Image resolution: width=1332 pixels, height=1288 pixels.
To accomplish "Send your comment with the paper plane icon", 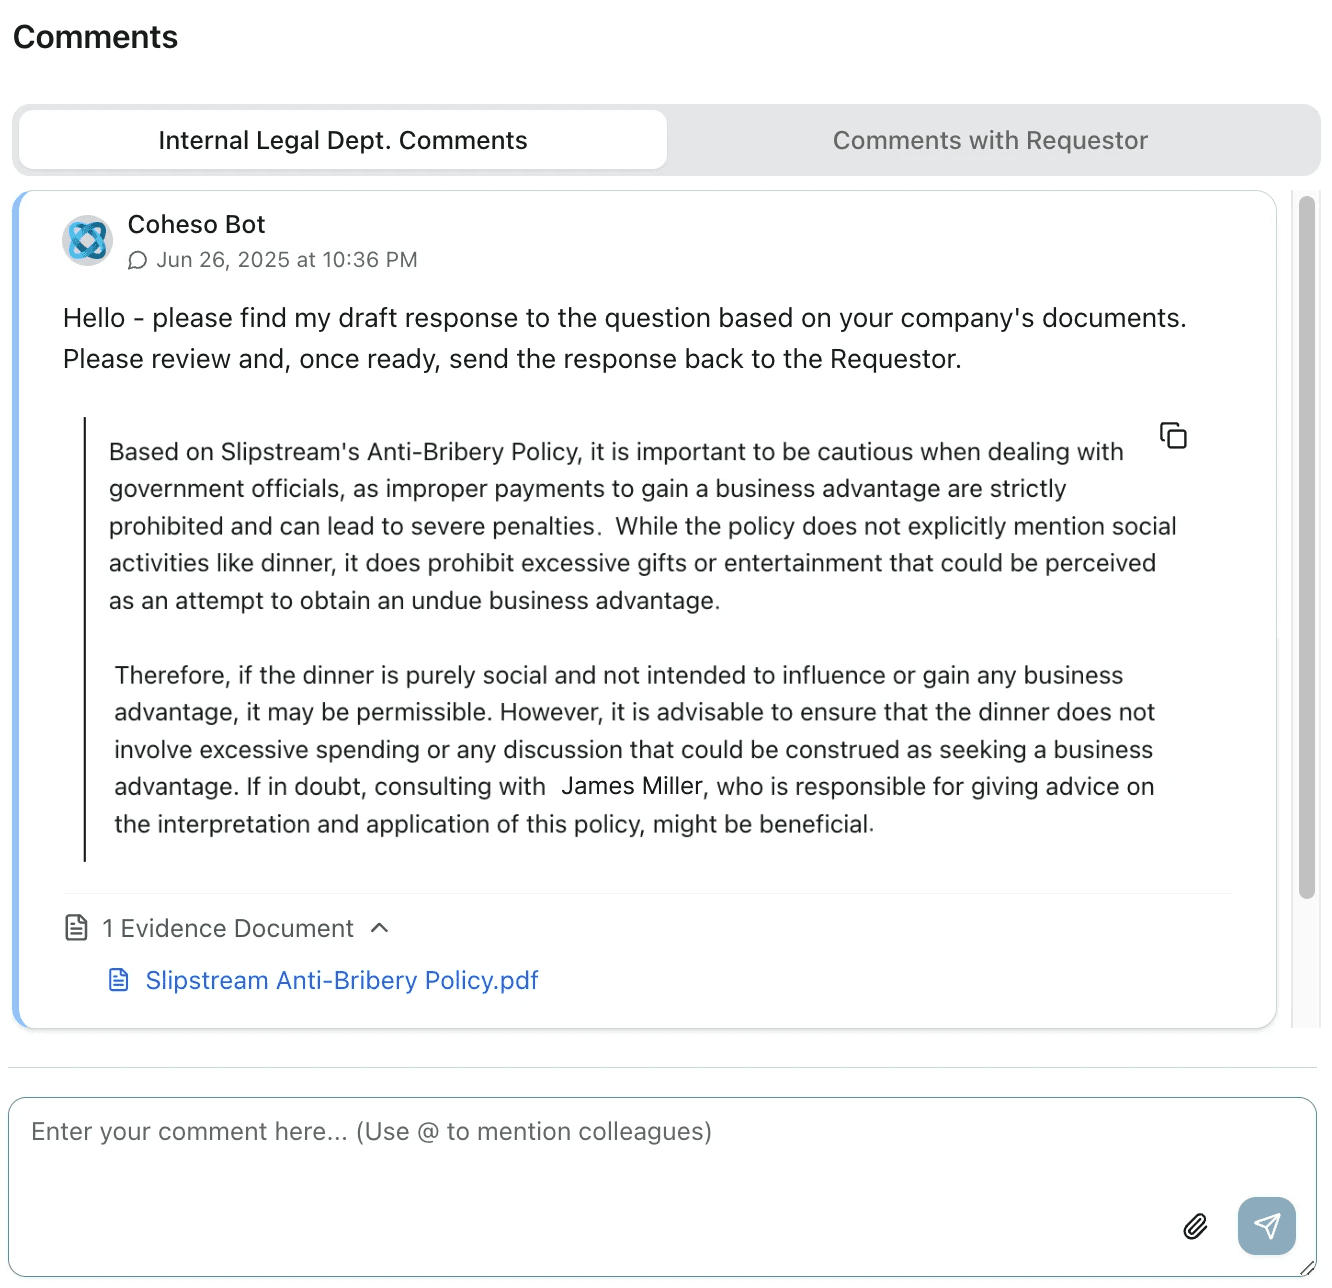I will (1267, 1225).
